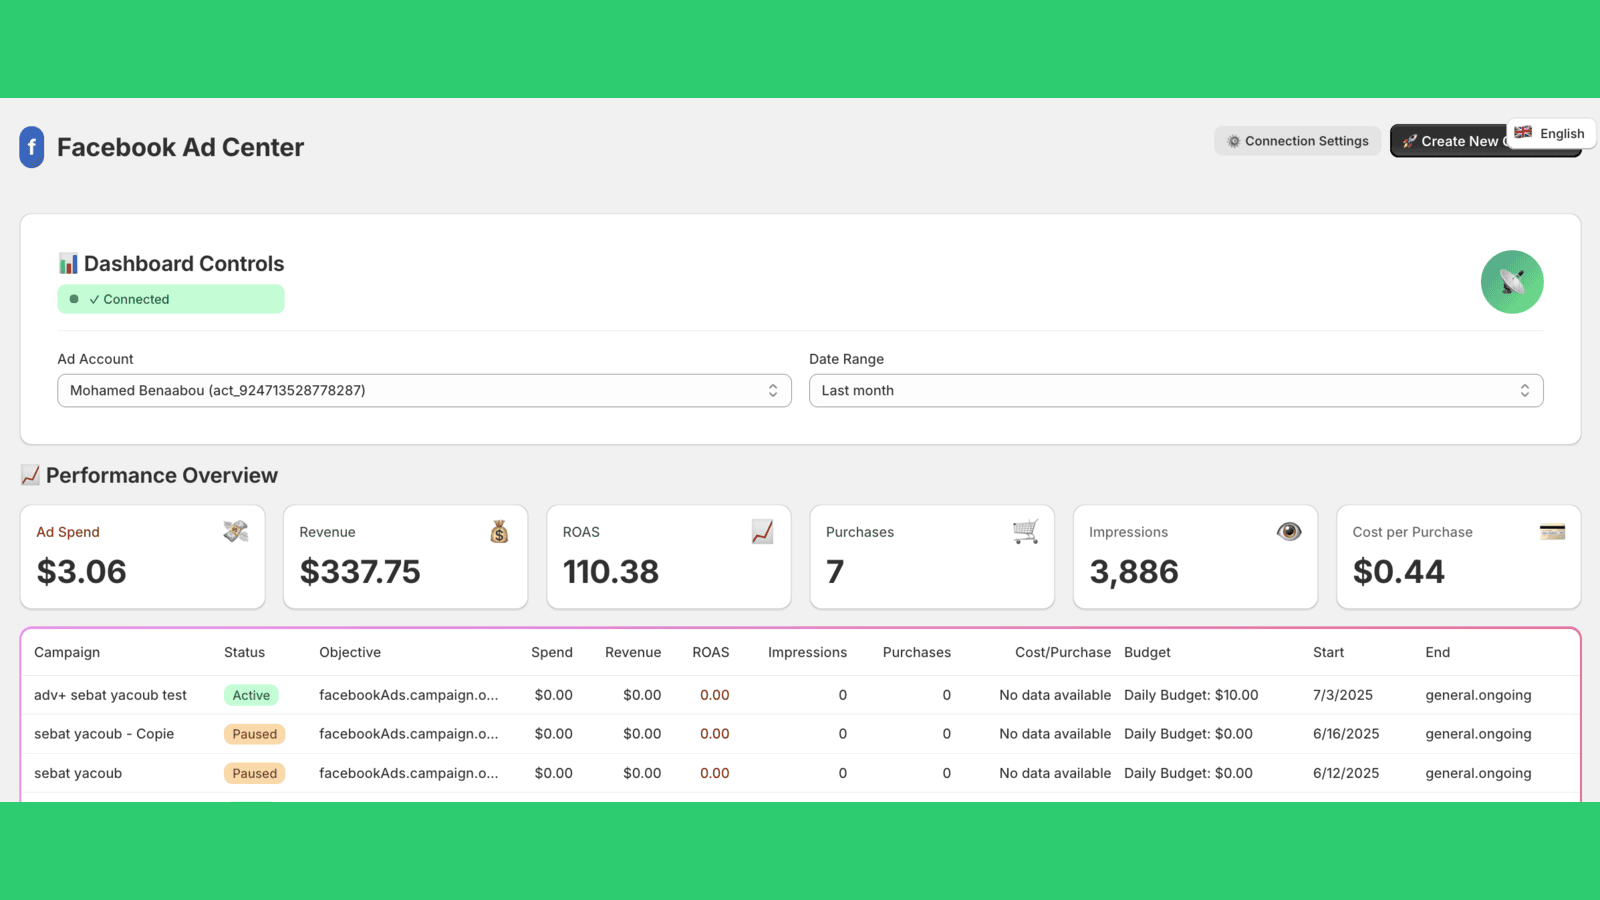The width and height of the screenshot is (1600, 900).
Task: Click the Status column header
Action: [244, 652]
